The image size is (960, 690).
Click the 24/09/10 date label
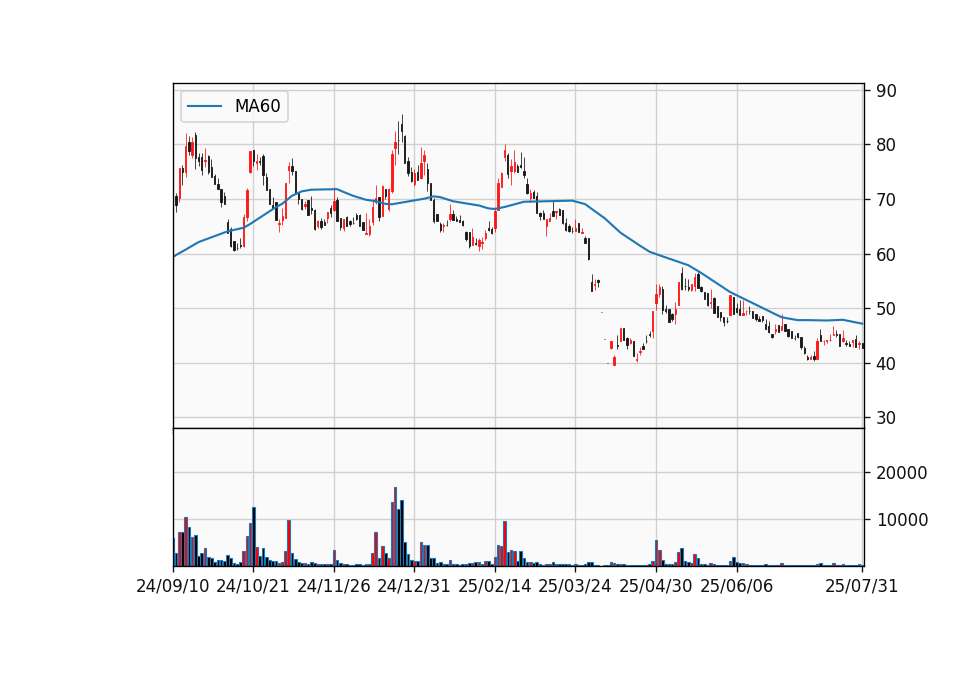click(x=173, y=586)
